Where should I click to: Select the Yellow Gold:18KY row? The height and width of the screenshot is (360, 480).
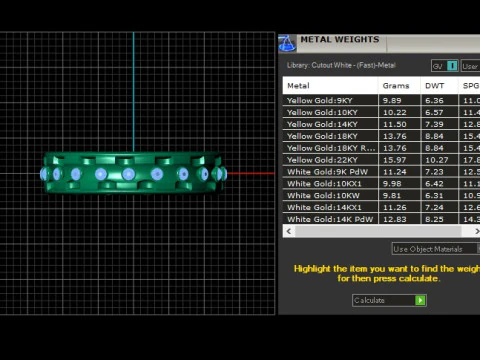(381, 136)
